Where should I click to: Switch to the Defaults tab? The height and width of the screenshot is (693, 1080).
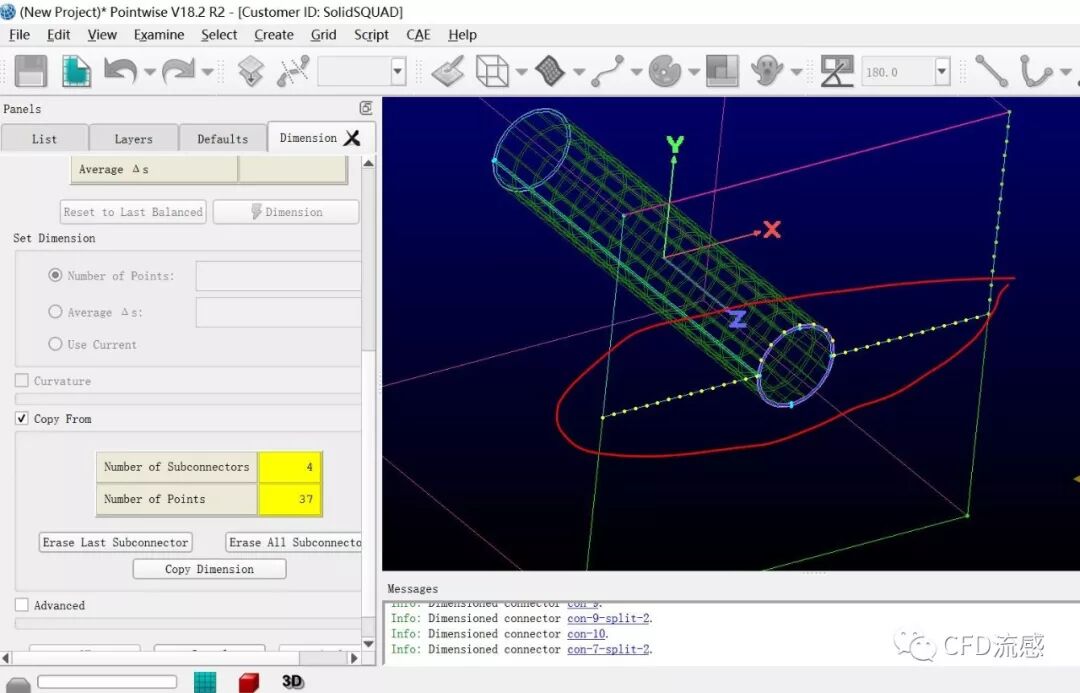(x=222, y=138)
